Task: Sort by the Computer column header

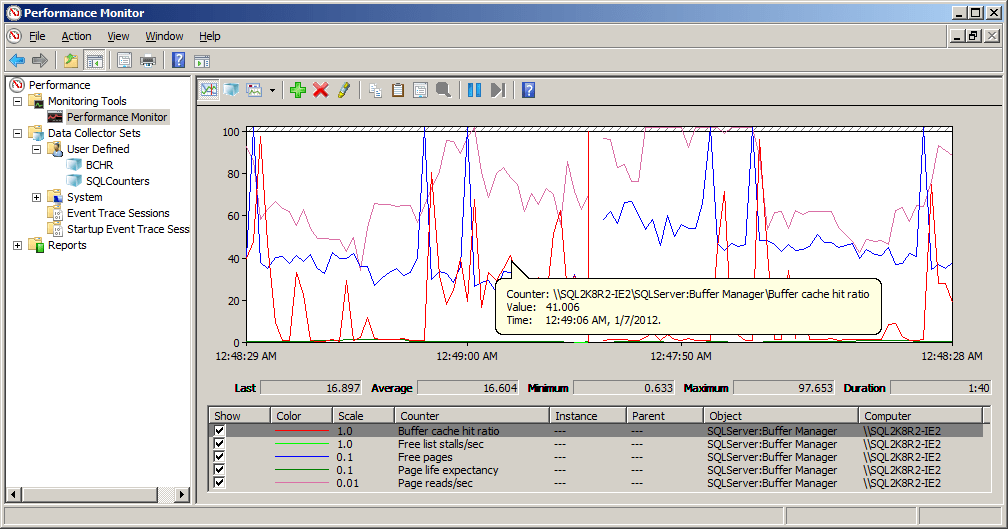Action: (x=921, y=416)
